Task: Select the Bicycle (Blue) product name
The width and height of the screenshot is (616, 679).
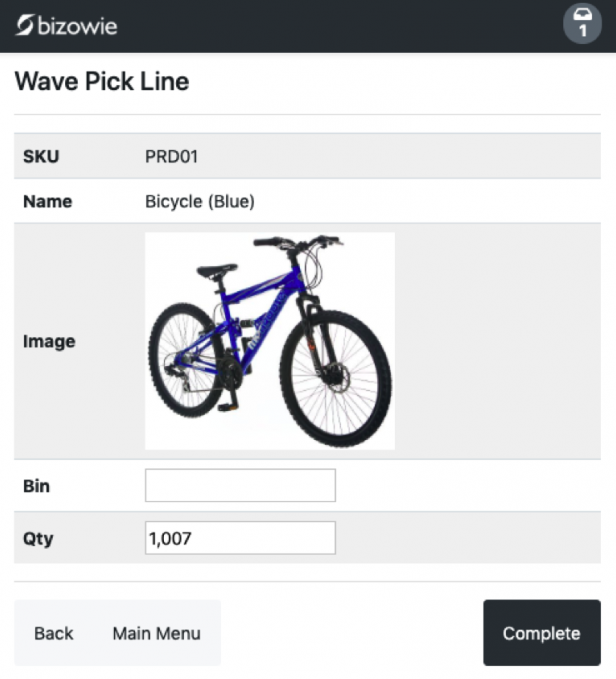Action: [200, 201]
